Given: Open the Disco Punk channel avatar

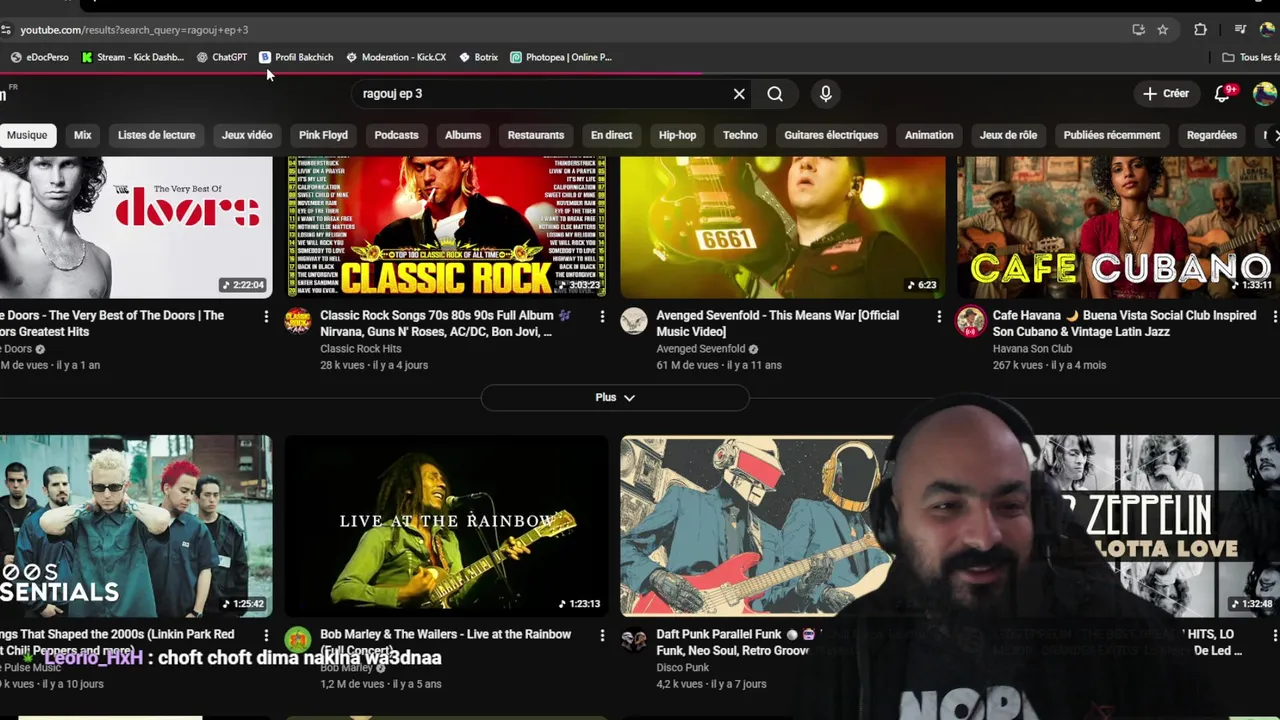Looking at the screenshot, I should pyautogui.click(x=634, y=639).
